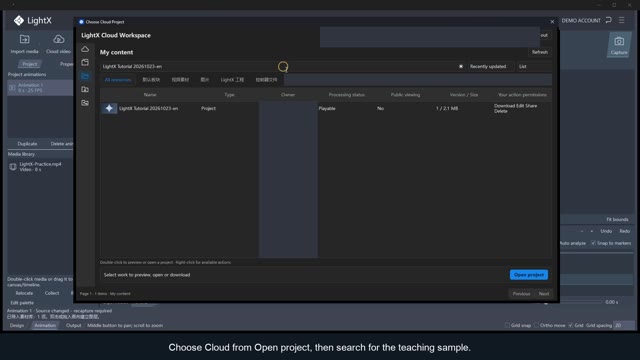Open the List view mode dropdown
The height and width of the screenshot is (360, 640).
tap(533, 67)
